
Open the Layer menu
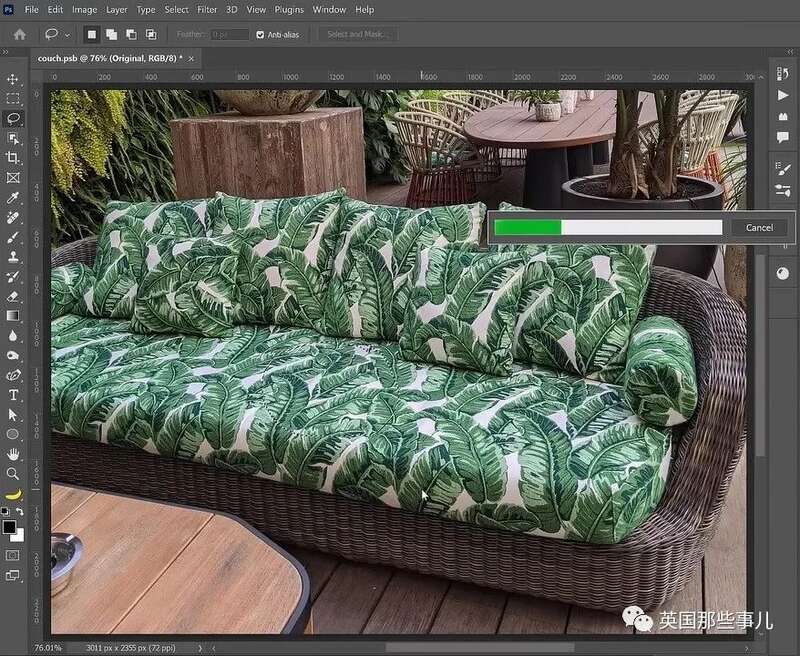[117, 10]
